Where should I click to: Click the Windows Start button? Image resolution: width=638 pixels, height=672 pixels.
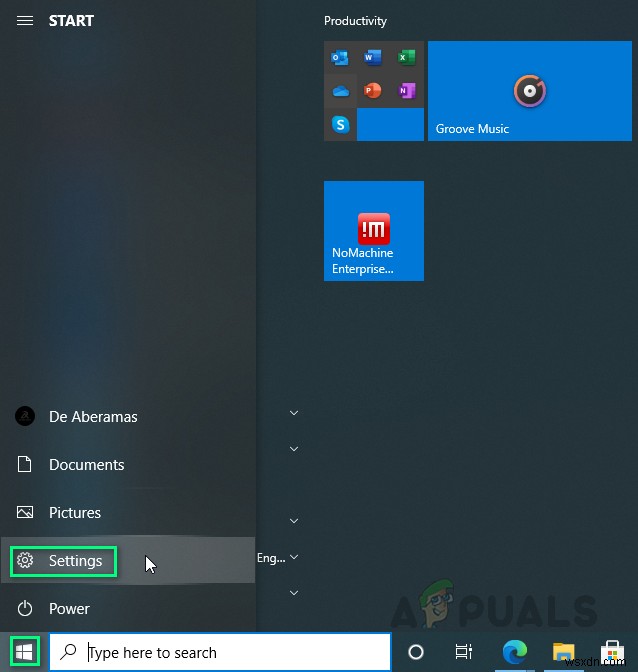(x=24, y=652)
